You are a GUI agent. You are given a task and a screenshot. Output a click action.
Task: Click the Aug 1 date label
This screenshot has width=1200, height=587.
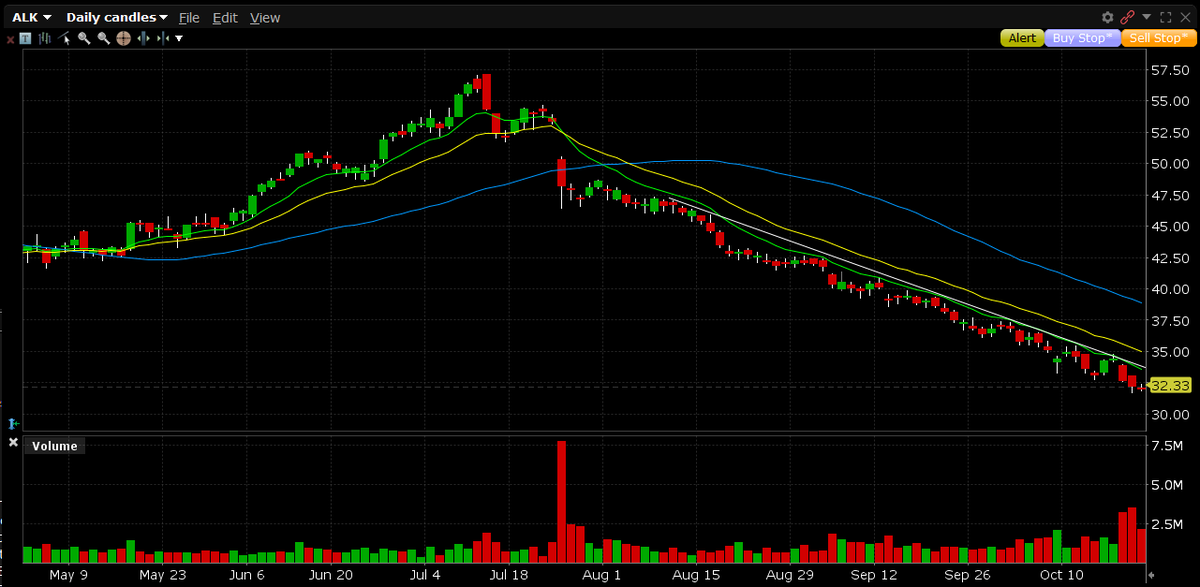click(x=601, y=575)
